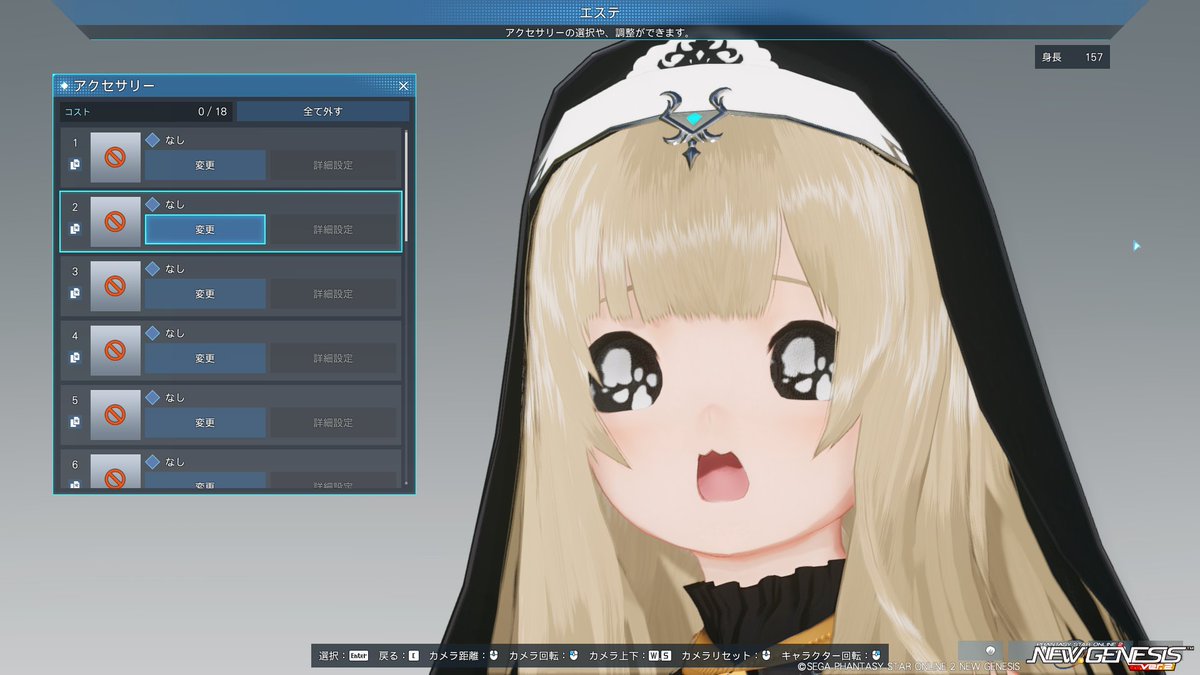This screenshot has width=1200, height=675.
Task: Click the アクセサリーの選択や、調整ができます description
Action: (x=600, y=33)
